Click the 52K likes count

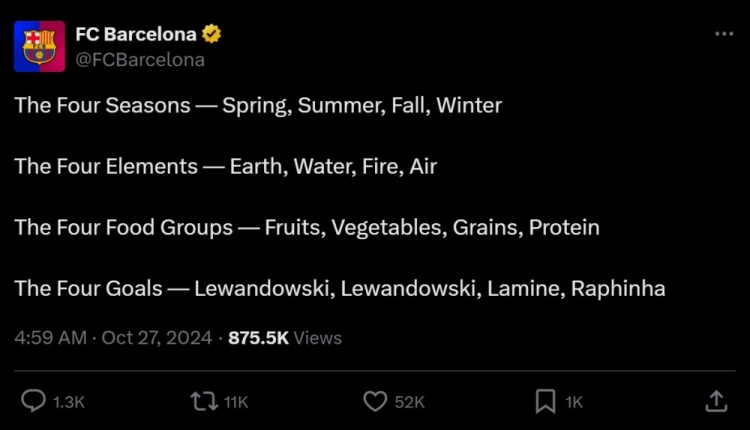click(x=409, y=402)
